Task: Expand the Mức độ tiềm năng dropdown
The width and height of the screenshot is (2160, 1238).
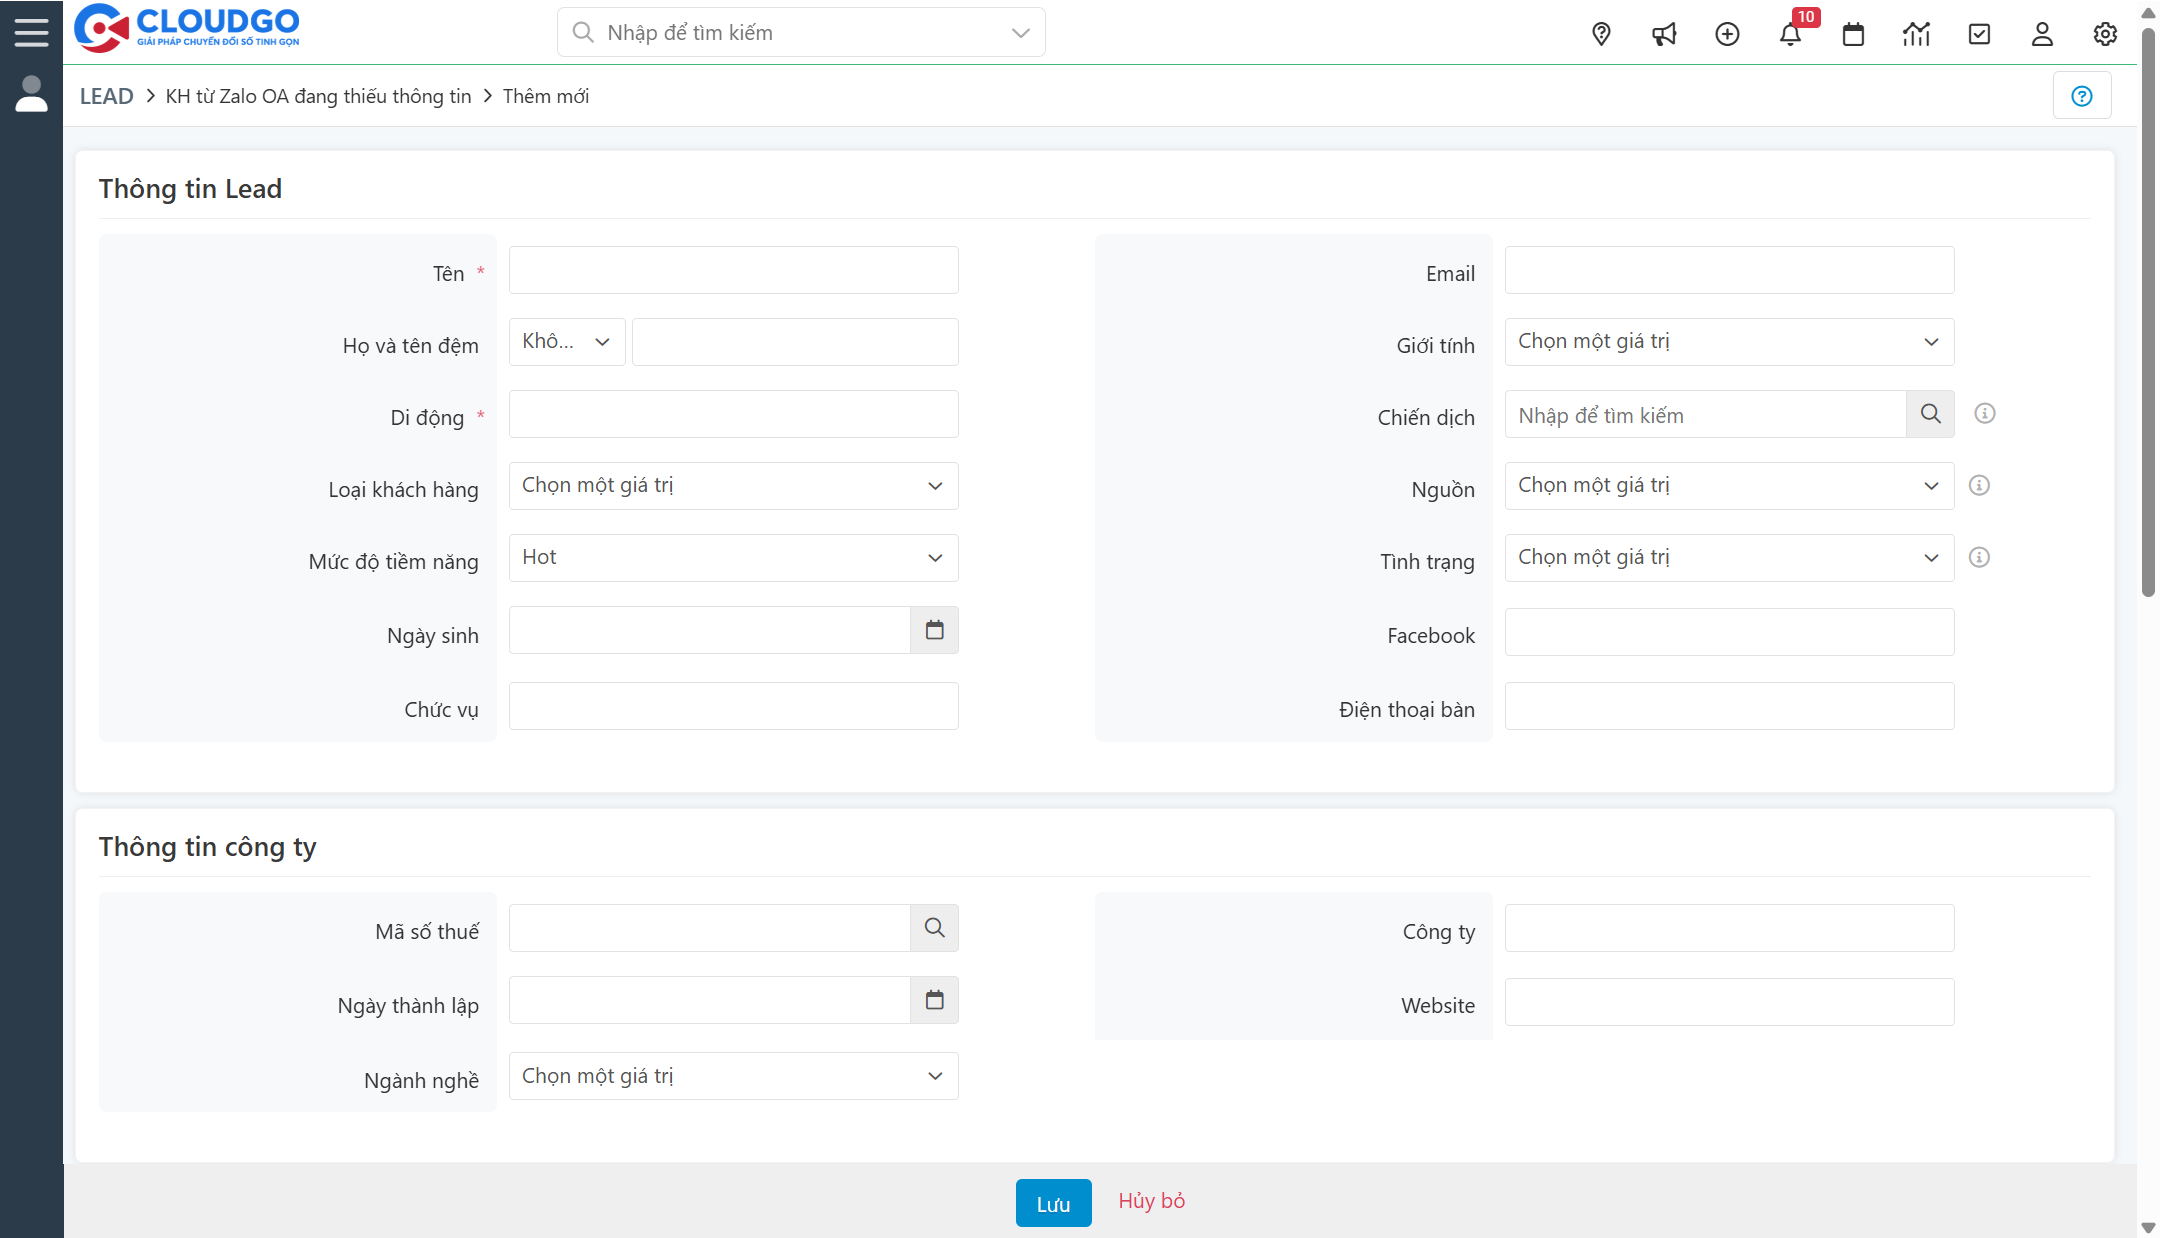Action: pos(733,558)
